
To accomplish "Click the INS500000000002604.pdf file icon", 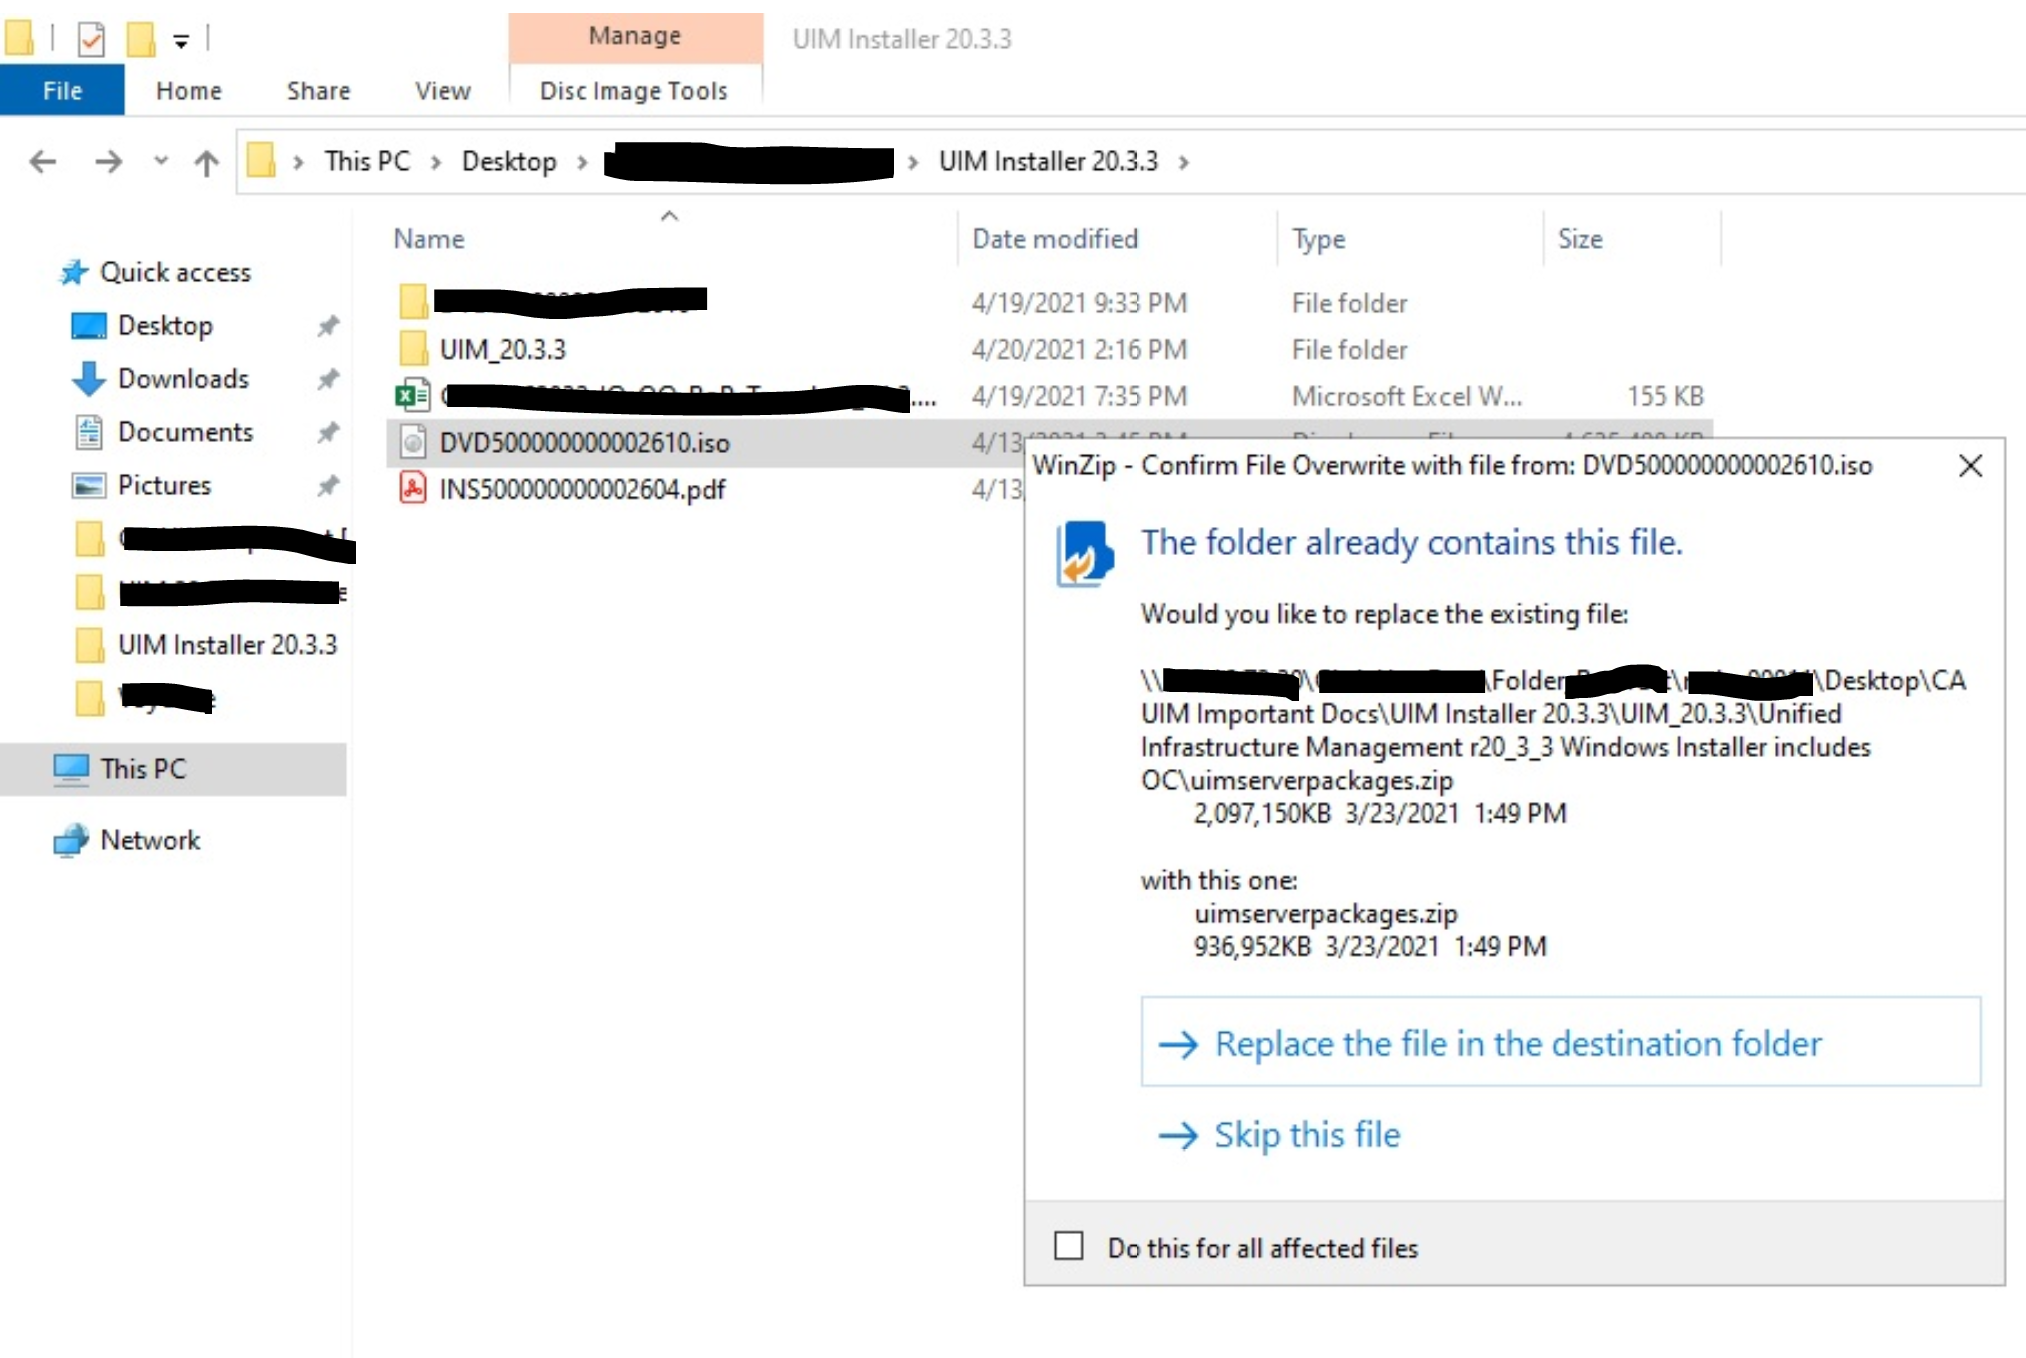I will 412,489.
